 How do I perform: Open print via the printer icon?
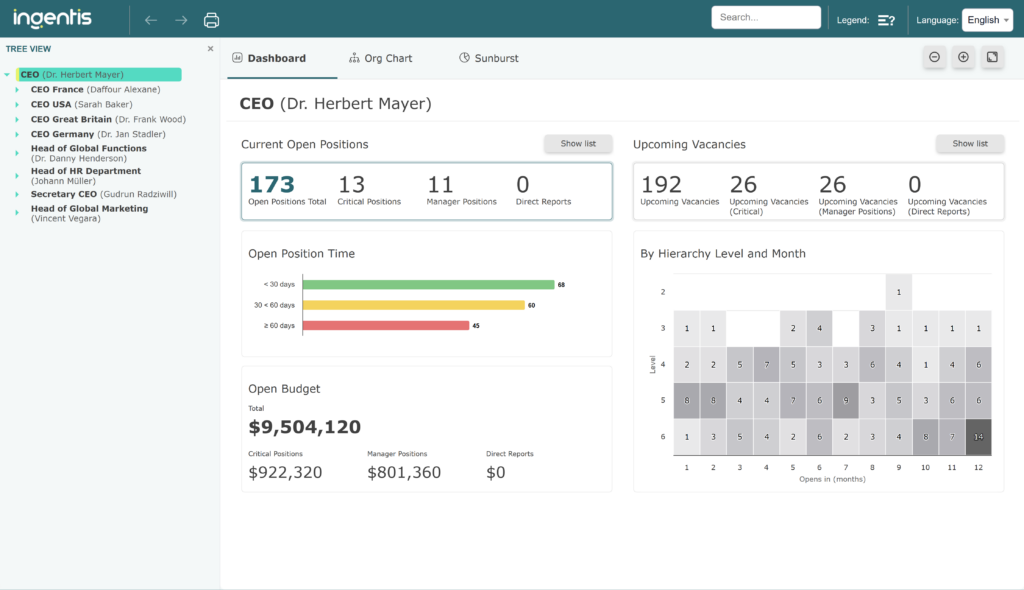click(x=211, y=20)
